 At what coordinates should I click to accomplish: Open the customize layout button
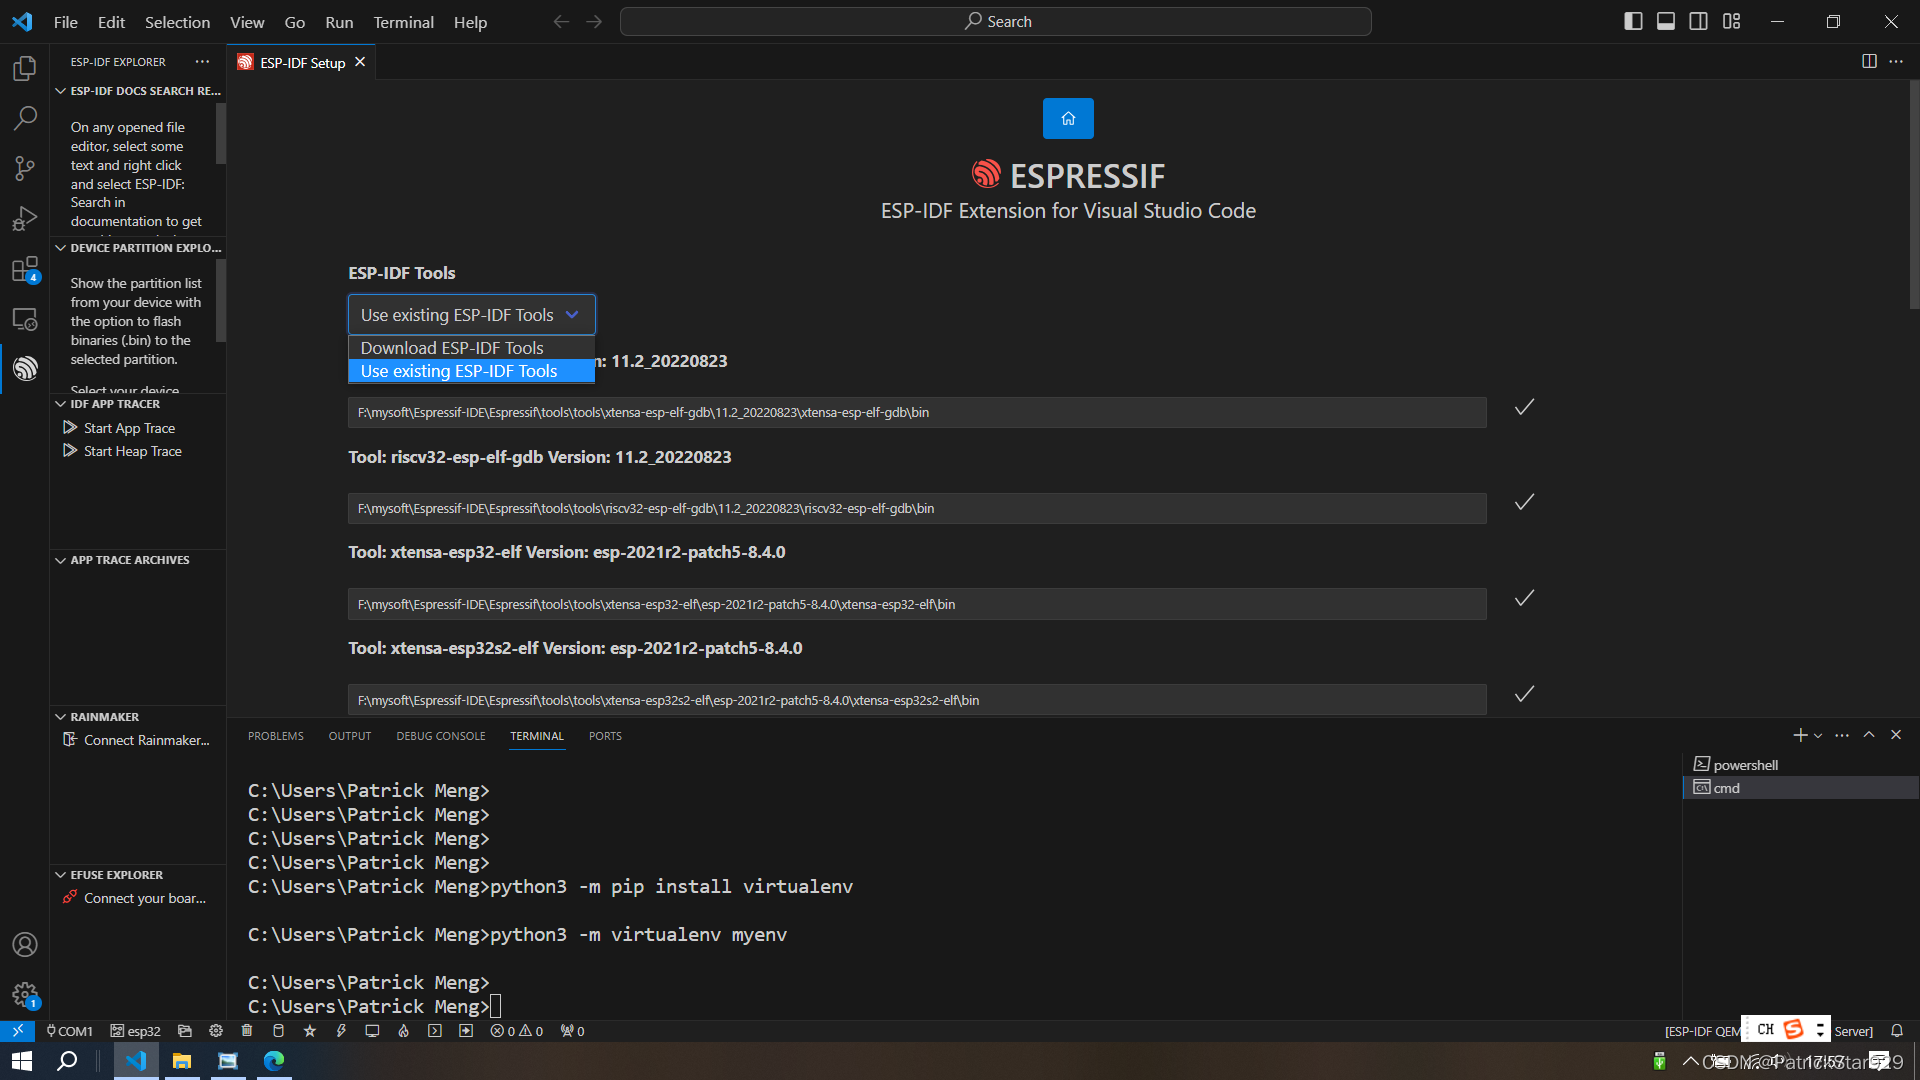1732,22
